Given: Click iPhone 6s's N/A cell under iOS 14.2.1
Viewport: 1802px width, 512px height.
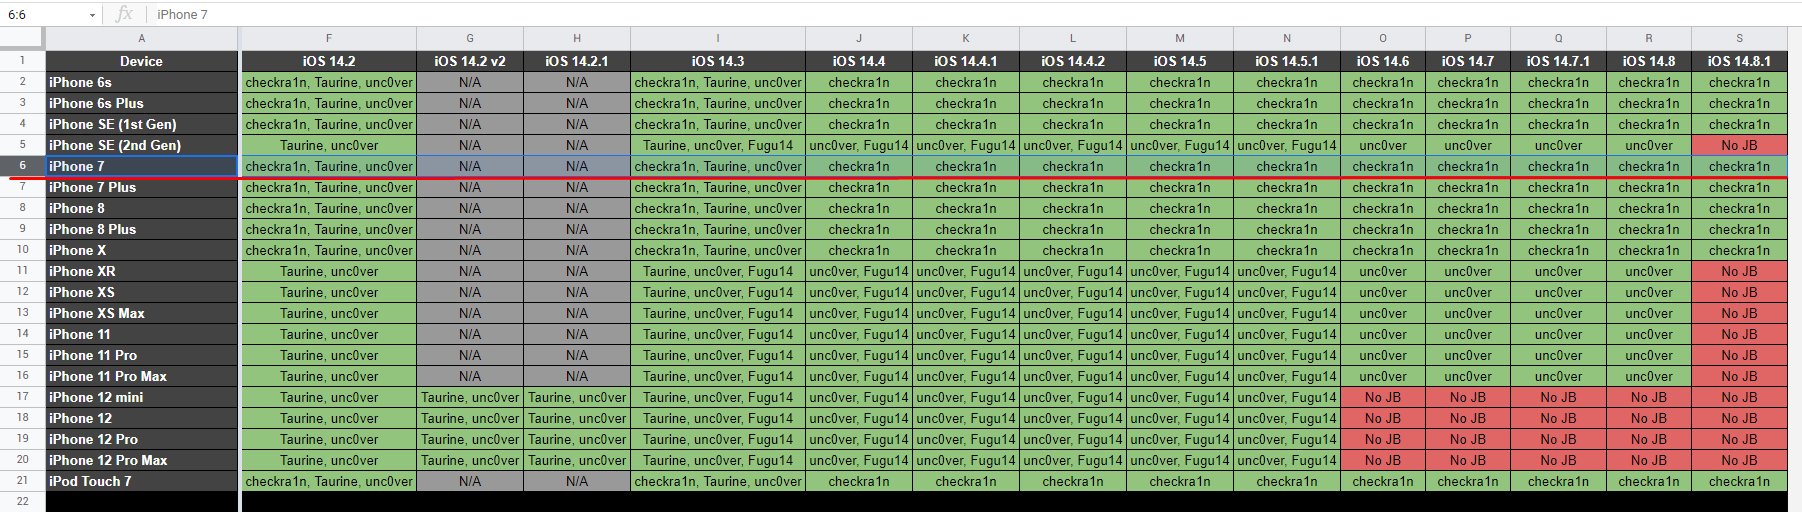Looking at the screenshot, I should pos(577,82).
